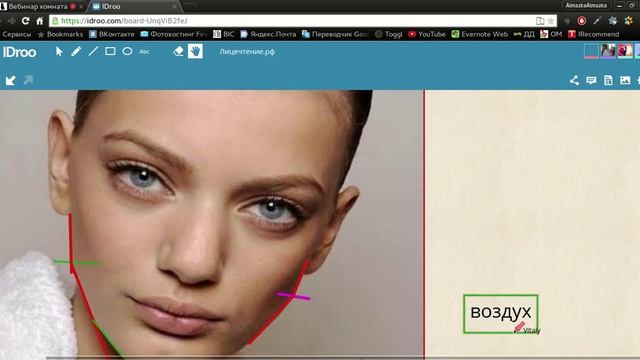Image resolution: width=640 pixels, height=360 pixels.
Task: Open the Сервисы bookmark
Action: click(x=17, y=34)
